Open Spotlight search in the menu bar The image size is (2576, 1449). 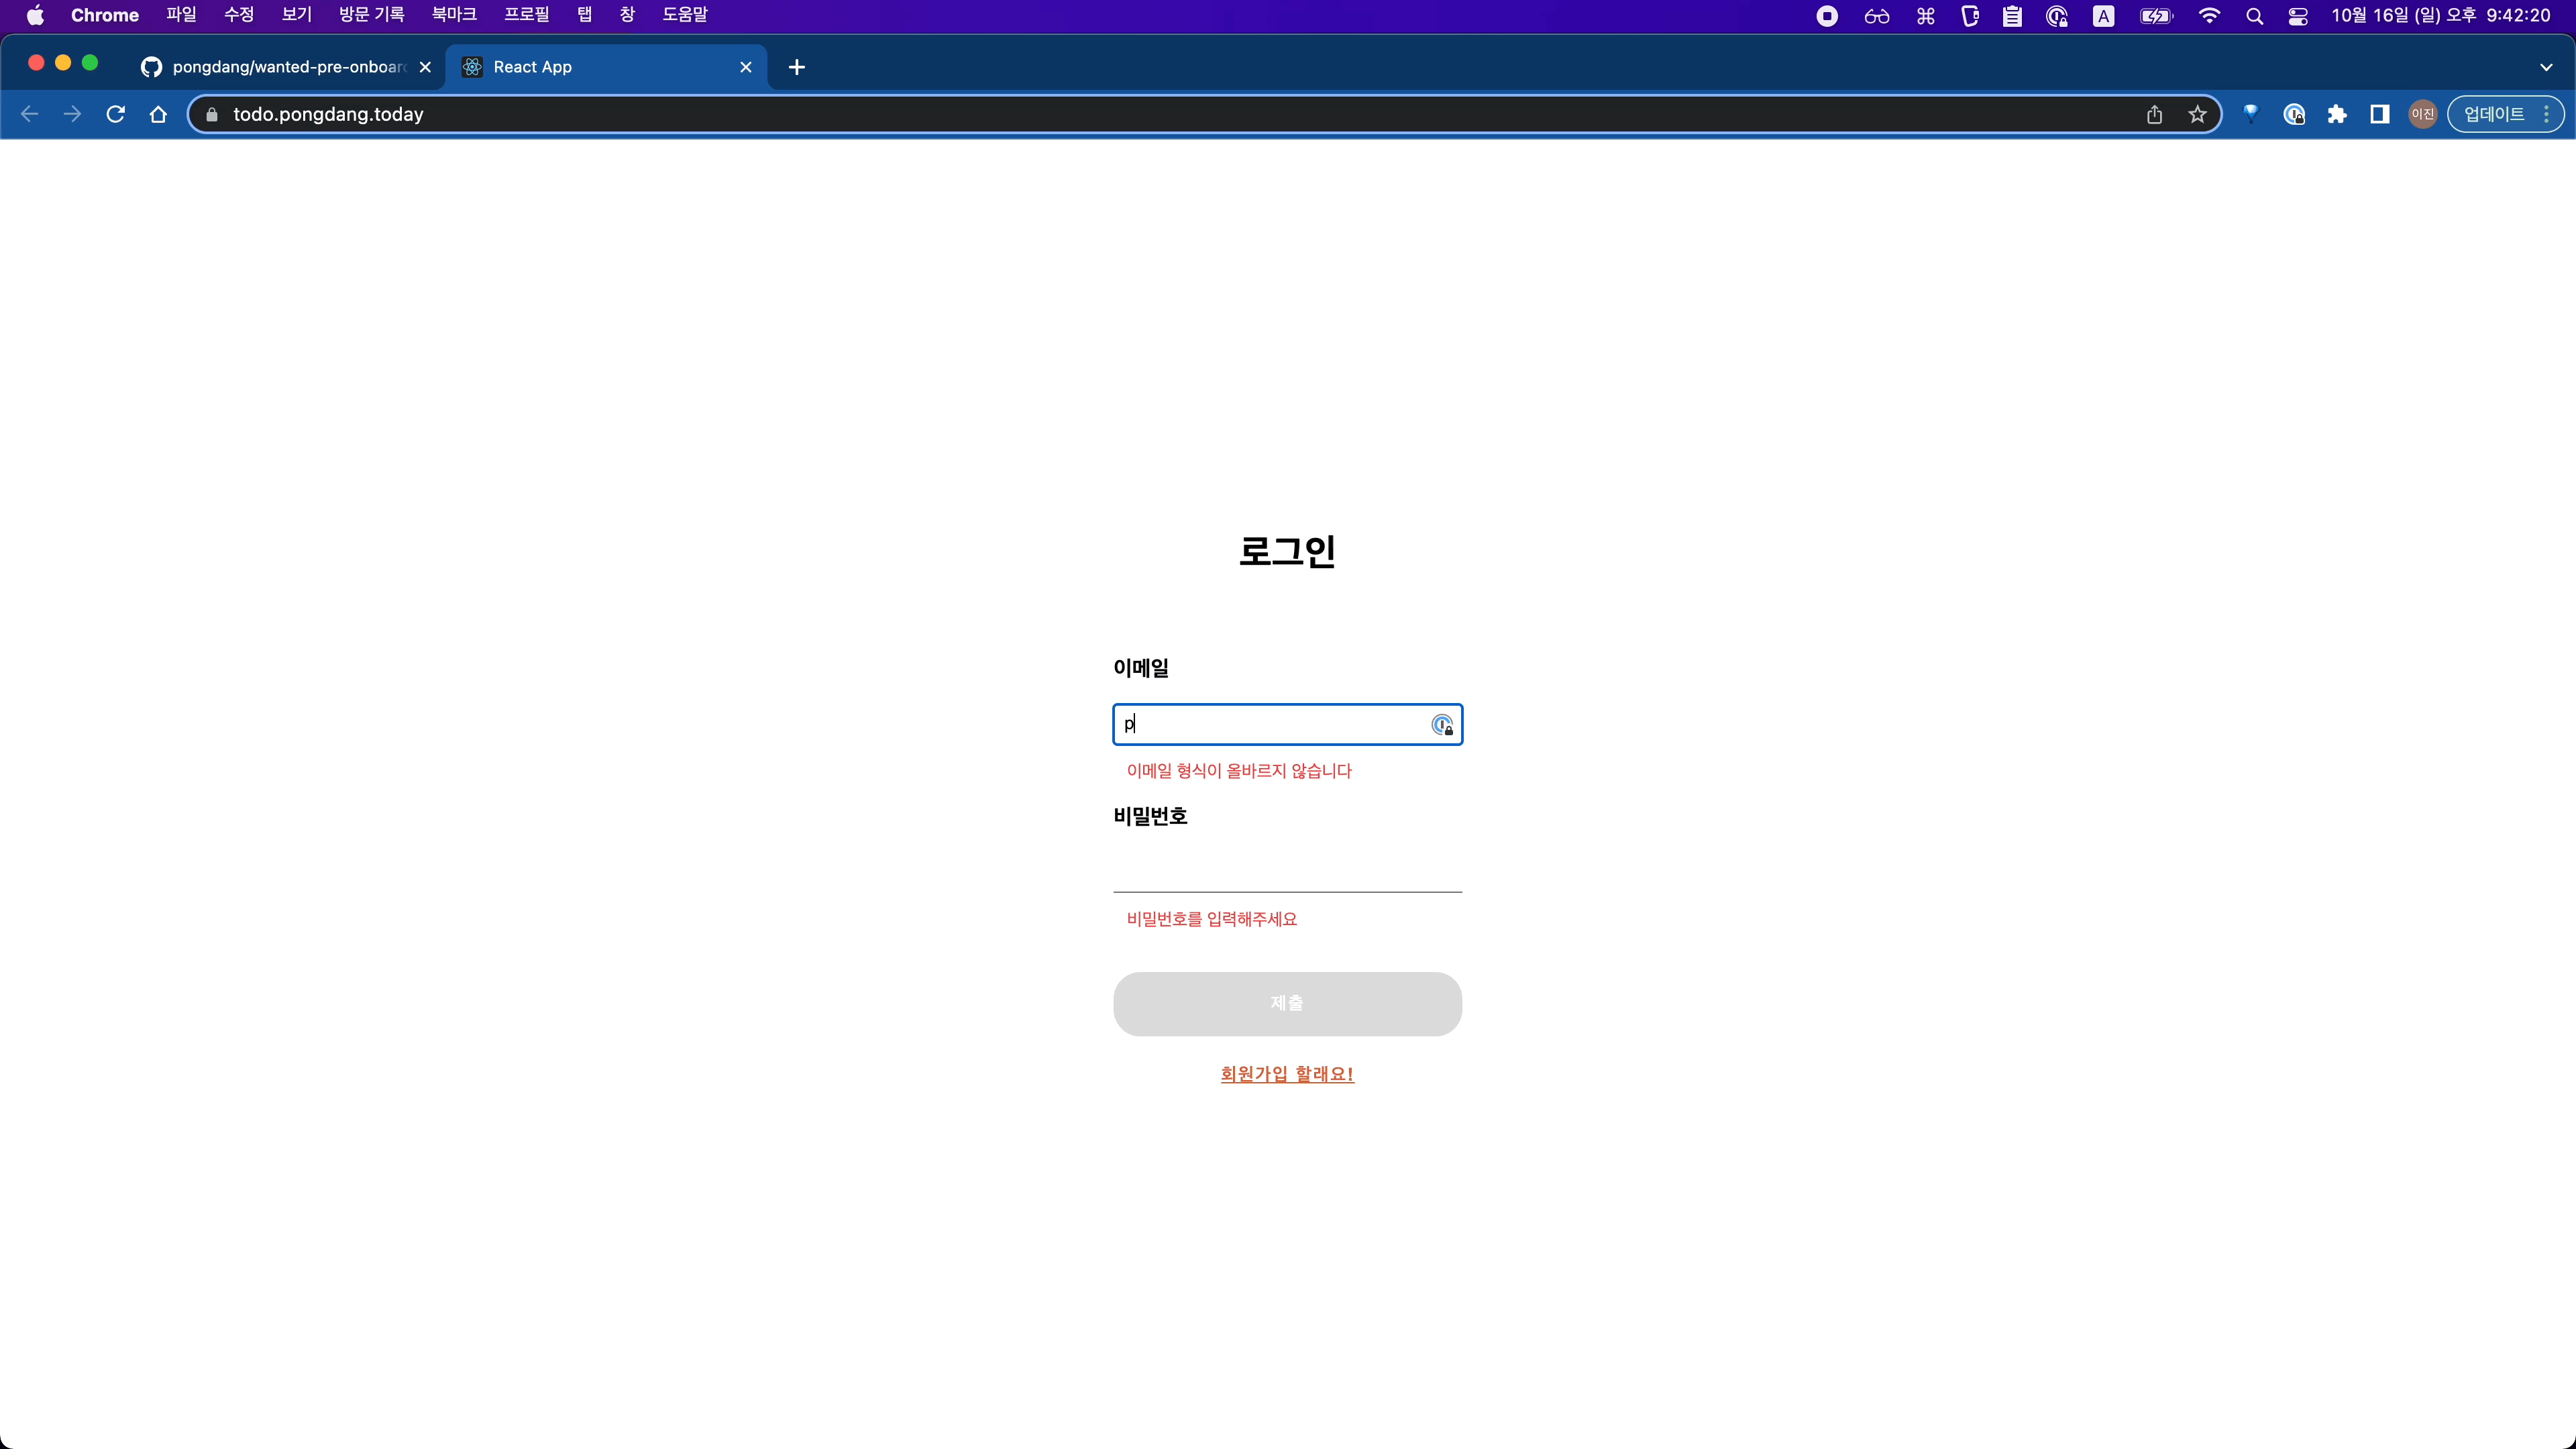pyautogui.click(x=2254, y=16)
